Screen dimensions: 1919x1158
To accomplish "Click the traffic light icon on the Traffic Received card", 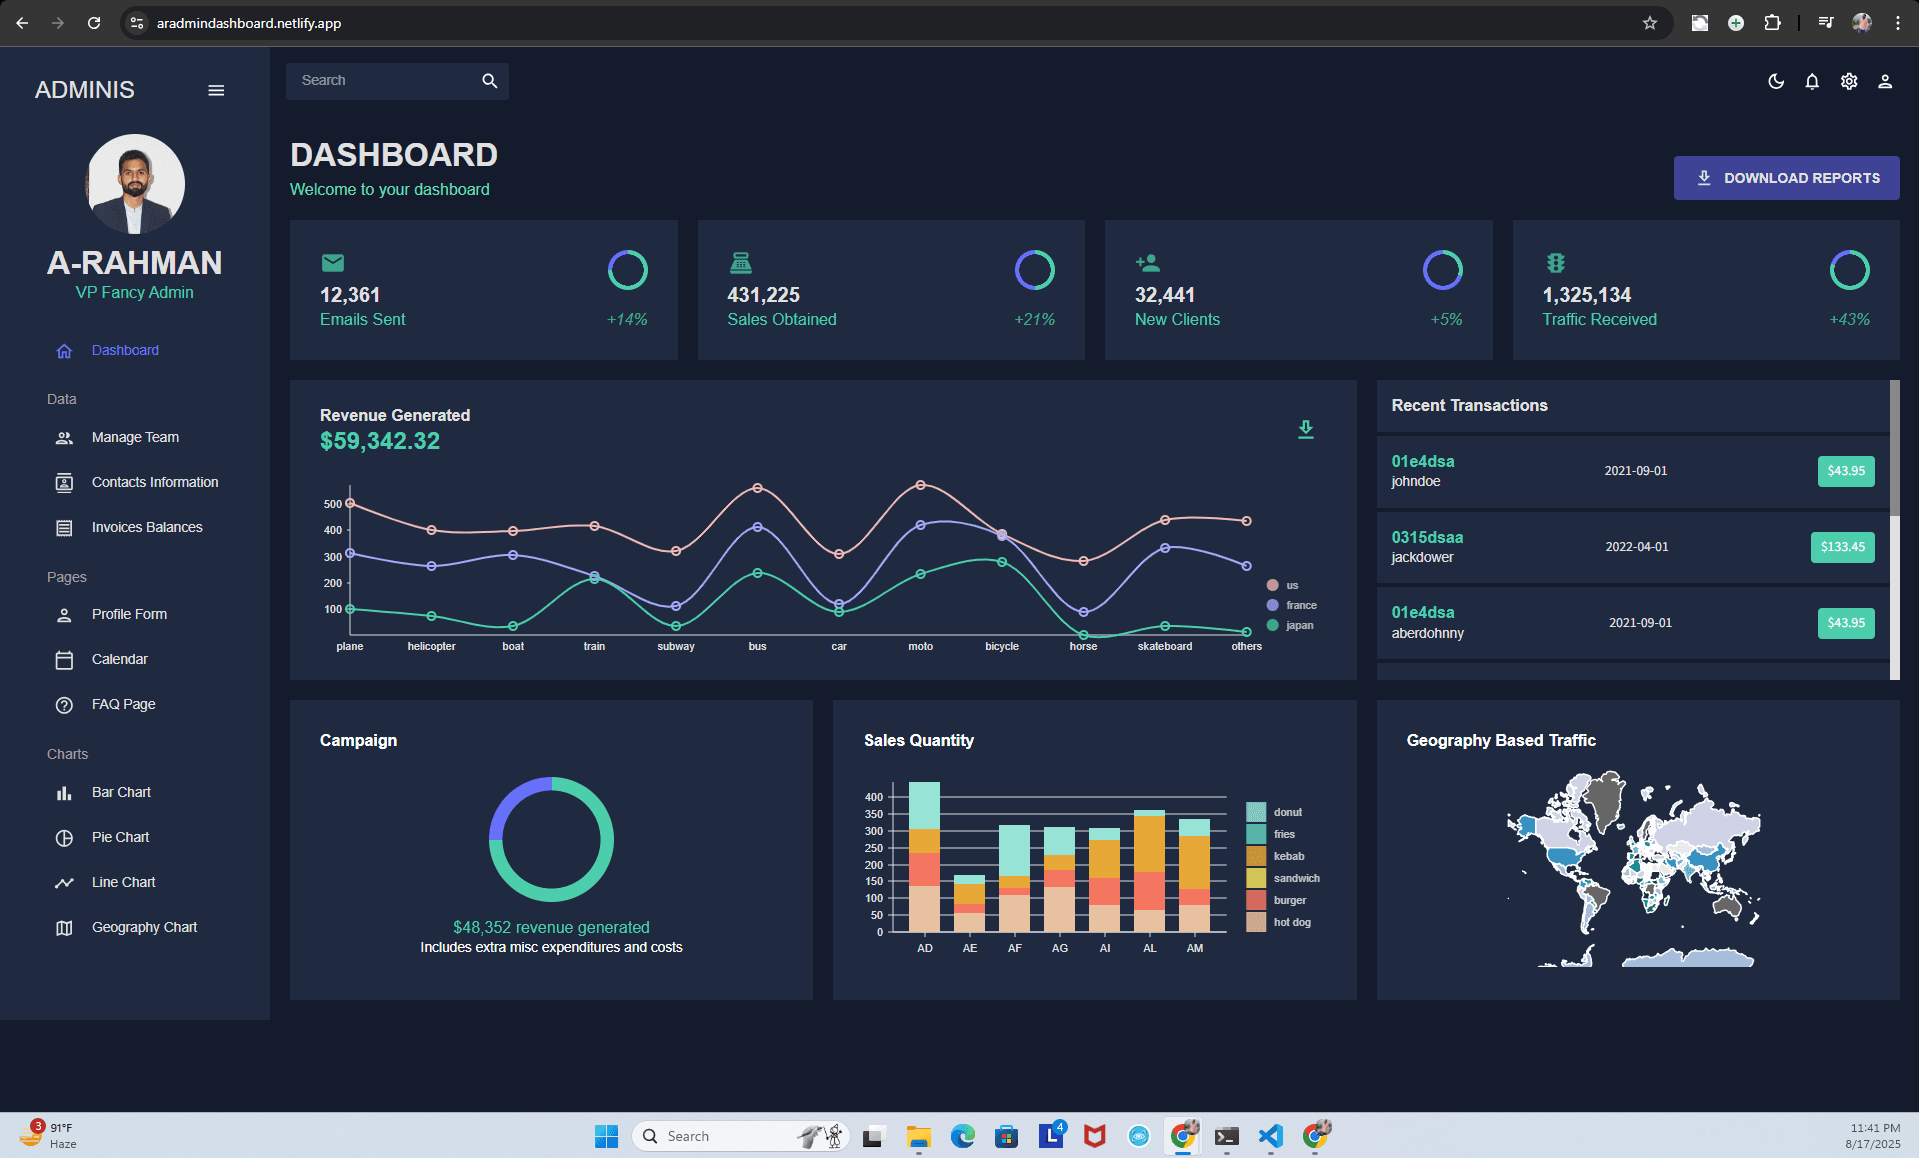I will pyautogui.click(x=1556, y=263).
